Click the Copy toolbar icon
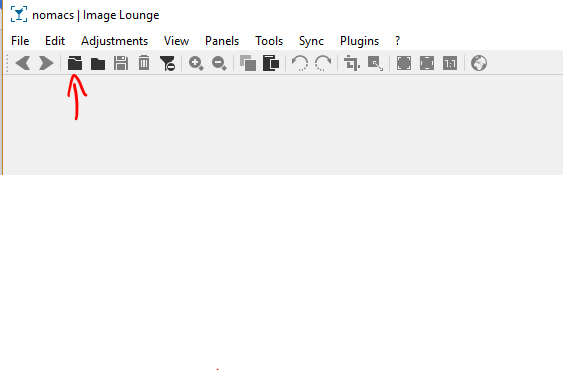This screenshot has height=370, width=563. pos(248,63)
